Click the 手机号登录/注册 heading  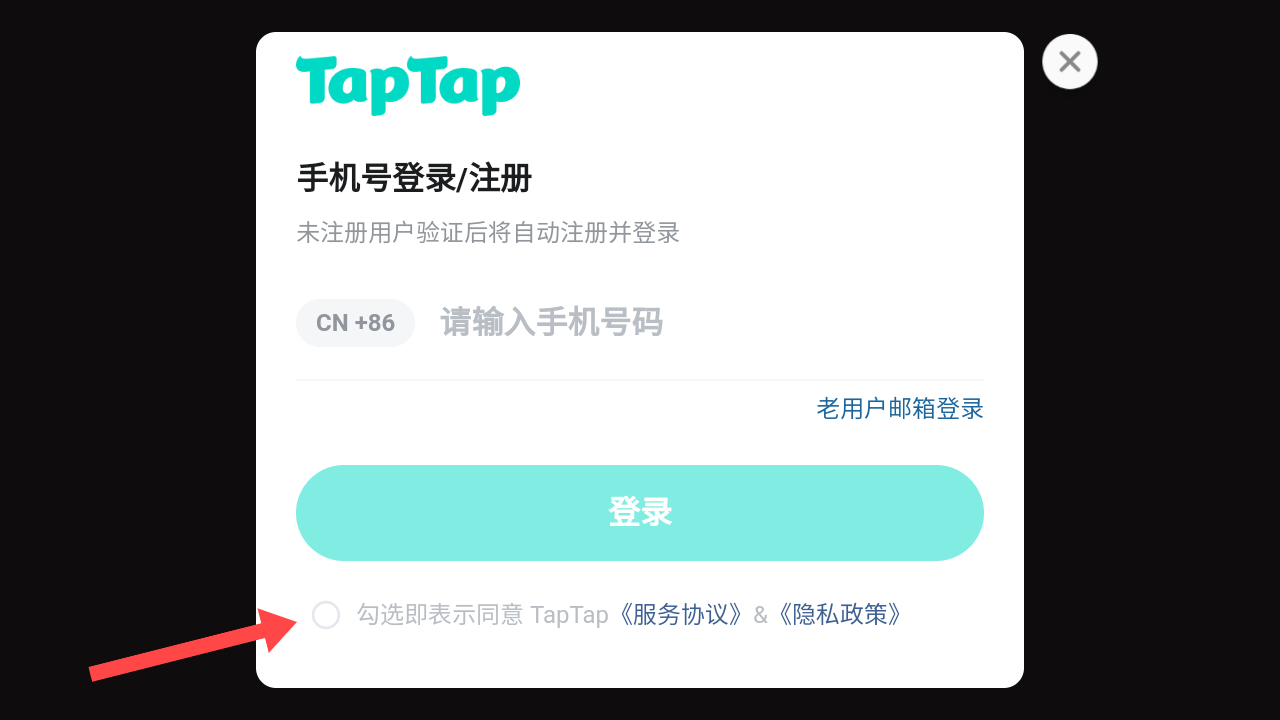point(415,180)
